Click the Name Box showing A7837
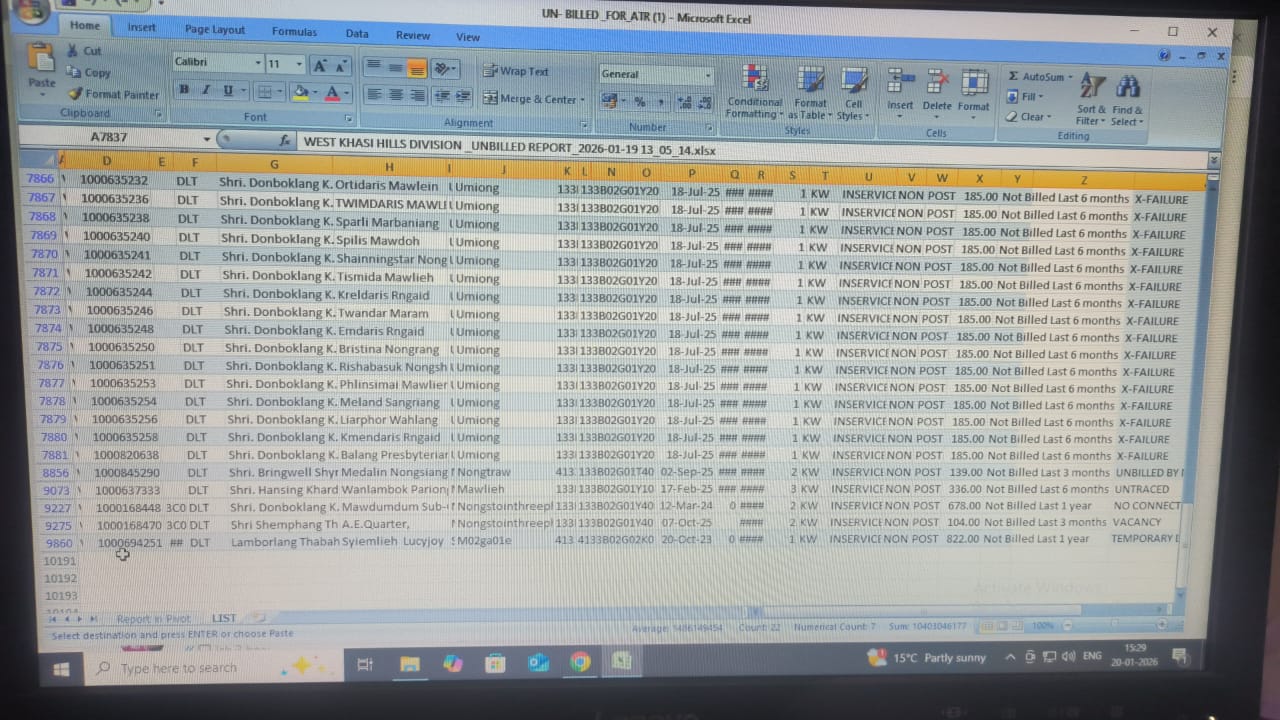 [108, 137]
